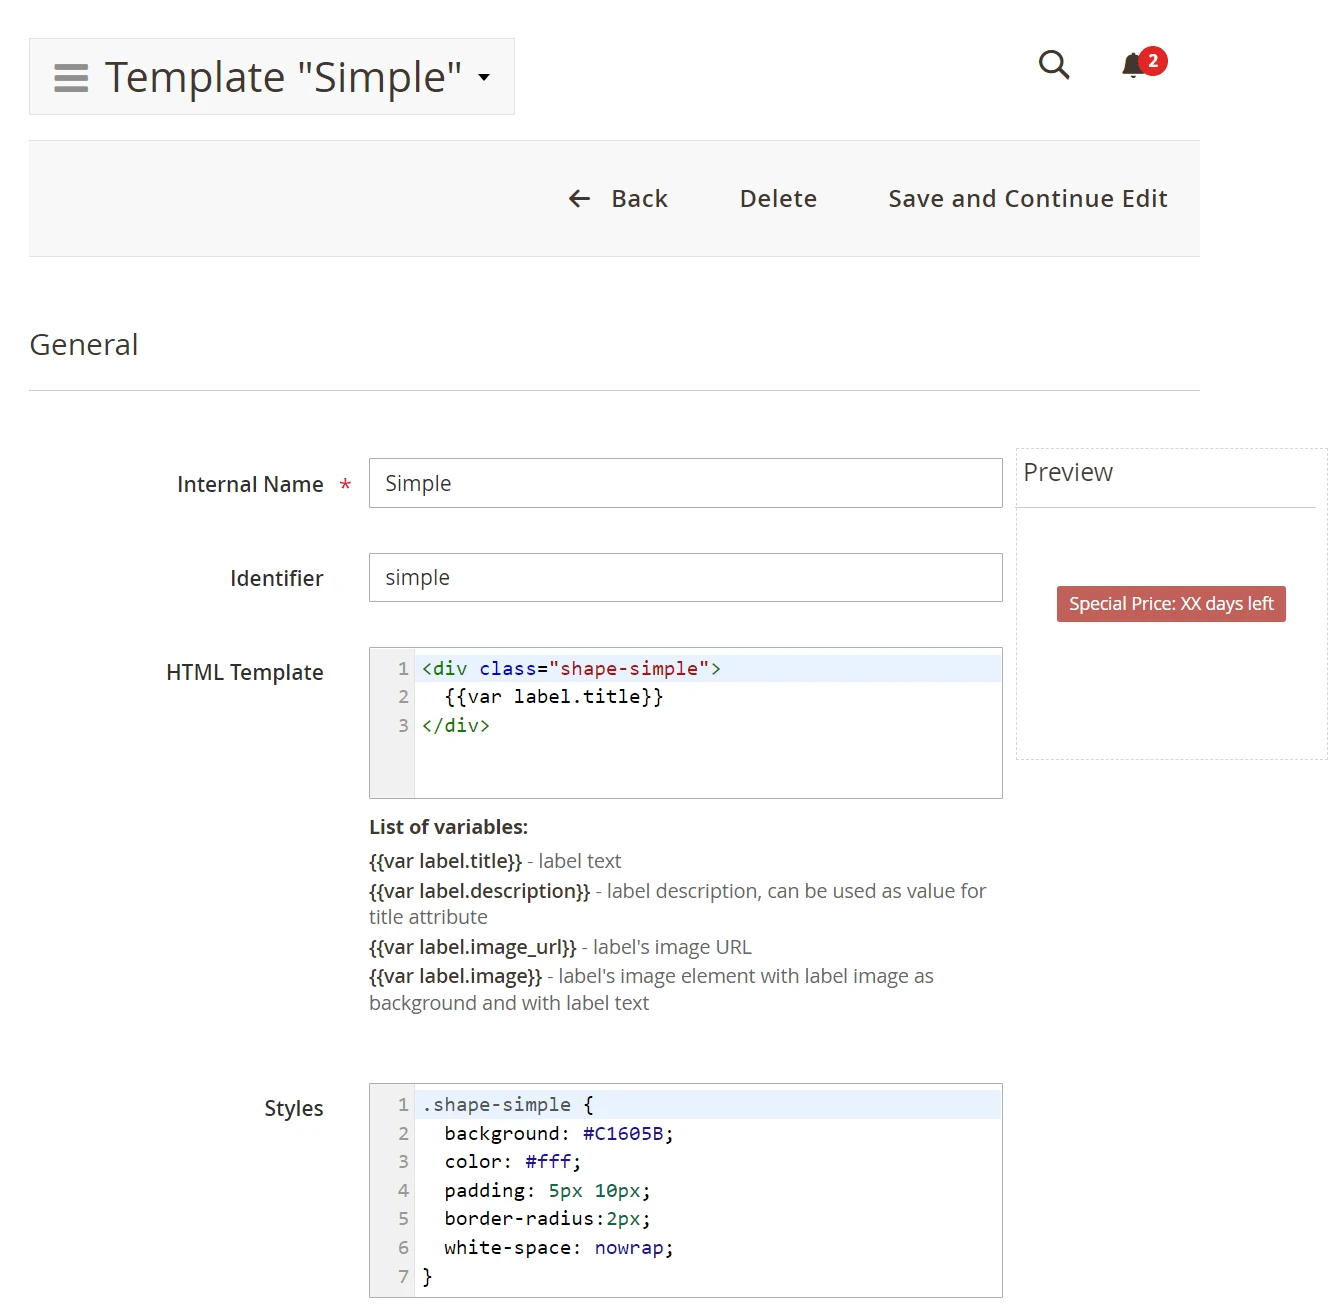Click the Special Price preview label
Screen dimensions: 1341x1315
coord(1171,604)
